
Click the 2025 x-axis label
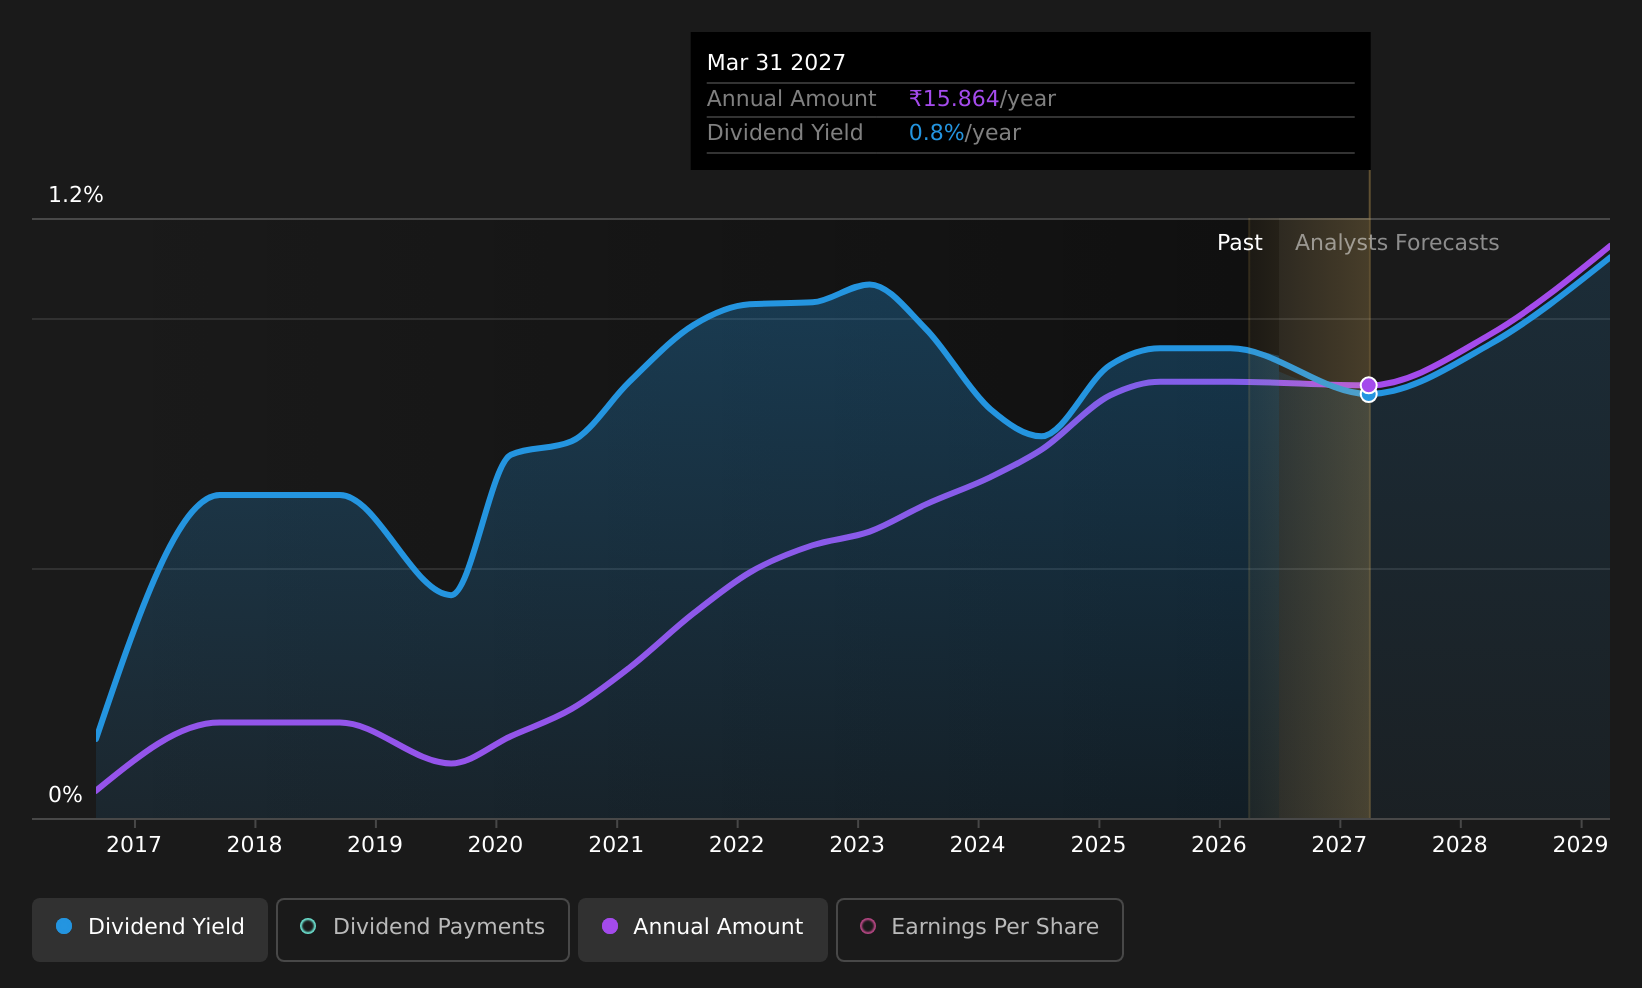1098,845
